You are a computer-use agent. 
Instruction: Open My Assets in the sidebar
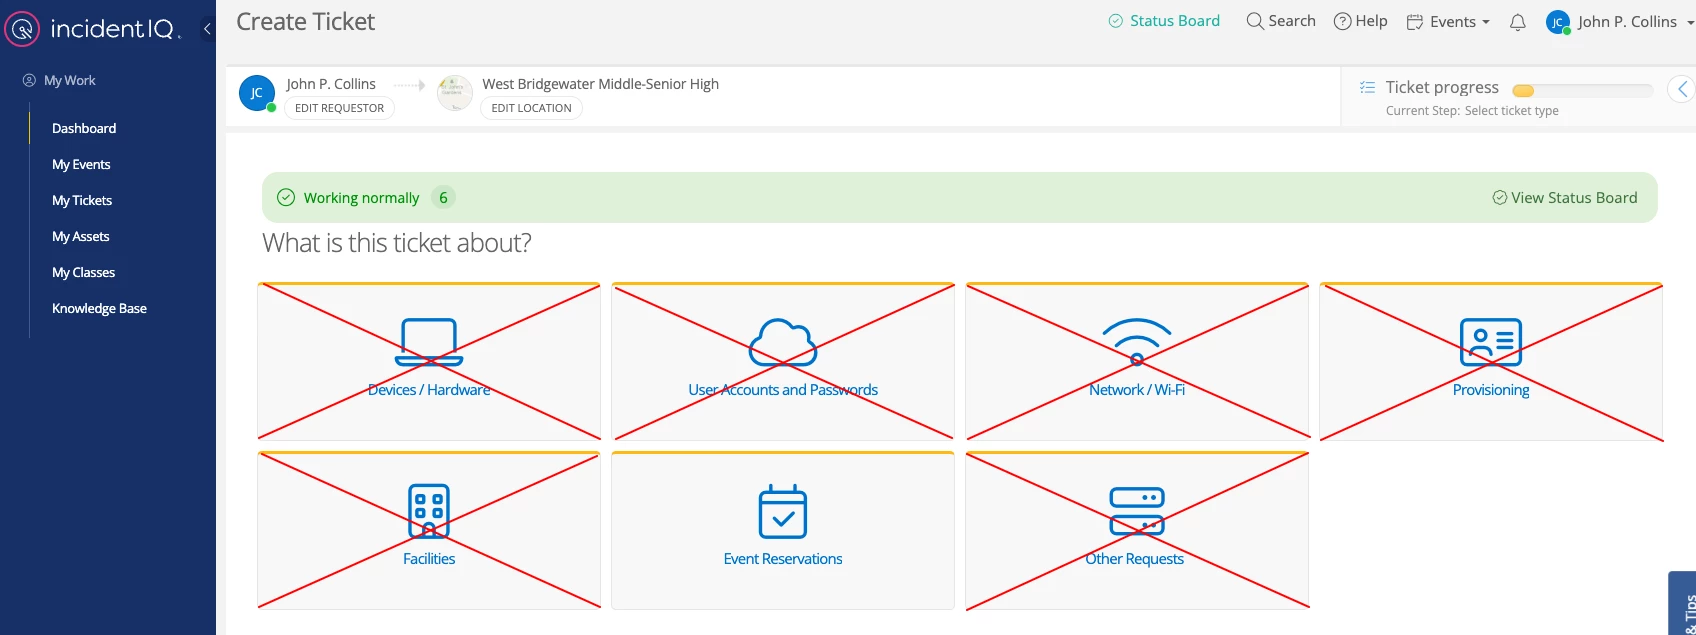click(x=81, y=236)
